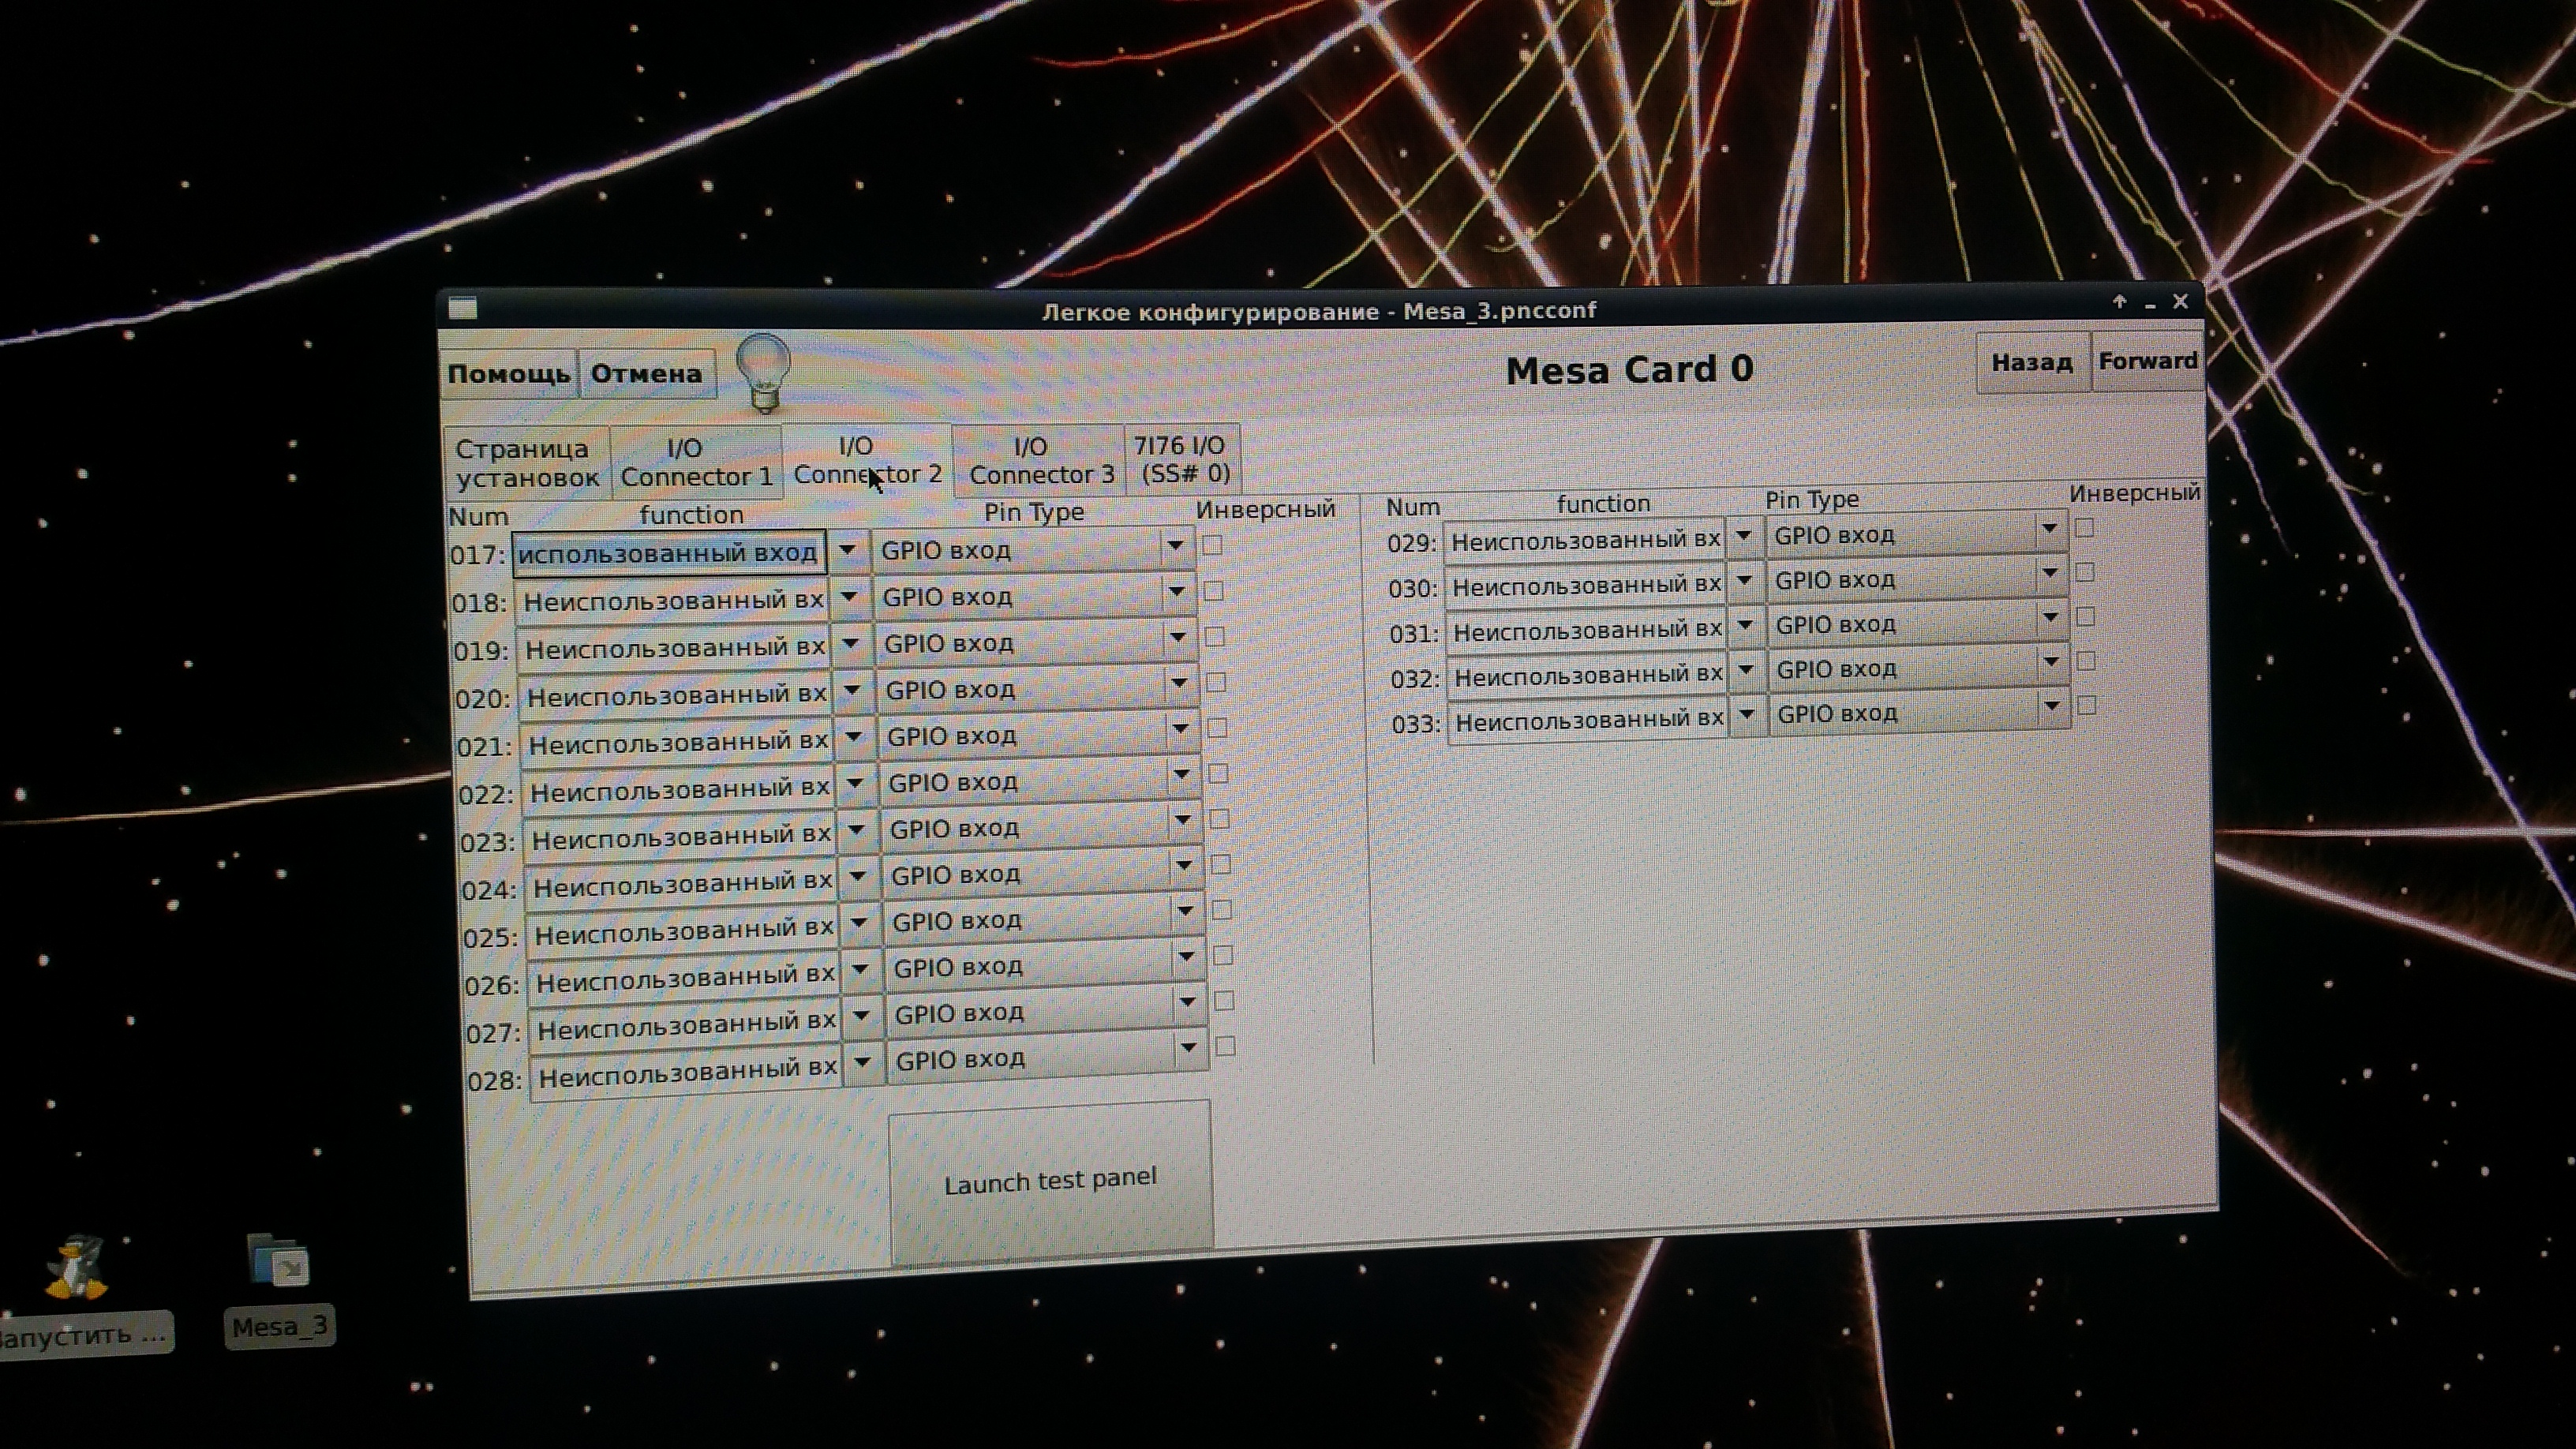Click the pin 017 function text field

tap(668, 553)
